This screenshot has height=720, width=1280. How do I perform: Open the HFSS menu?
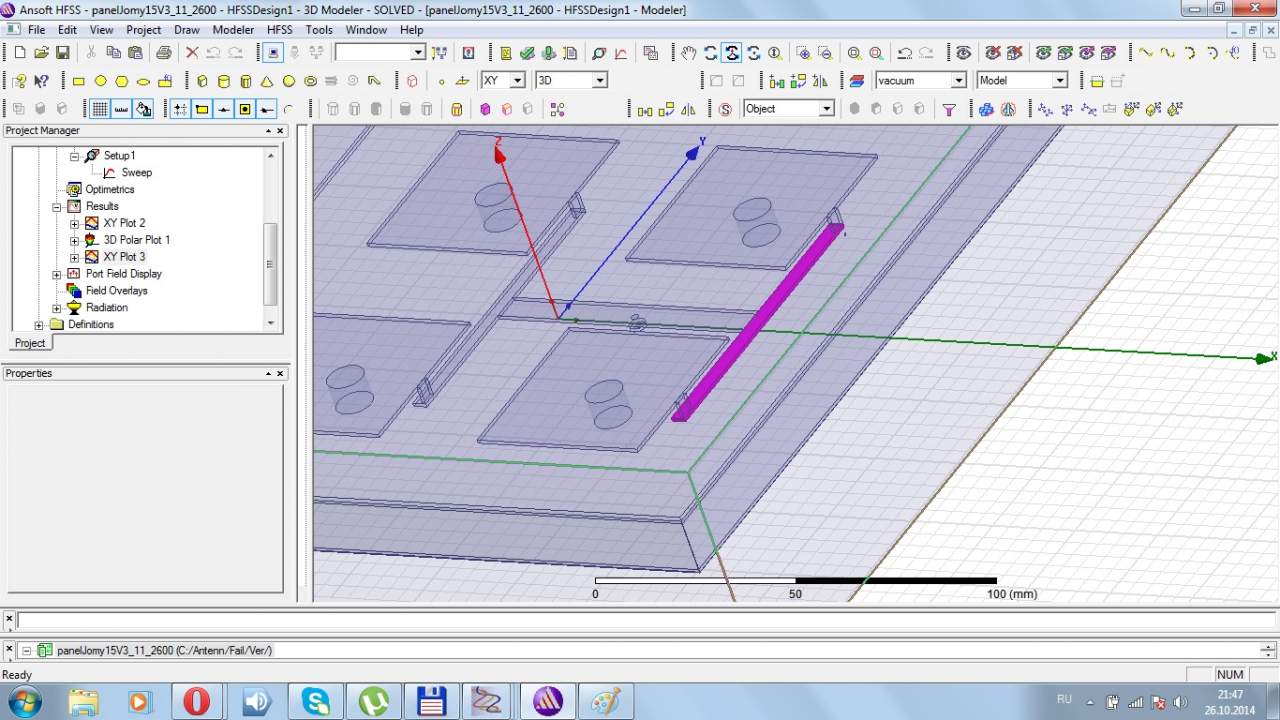[279, 30]
